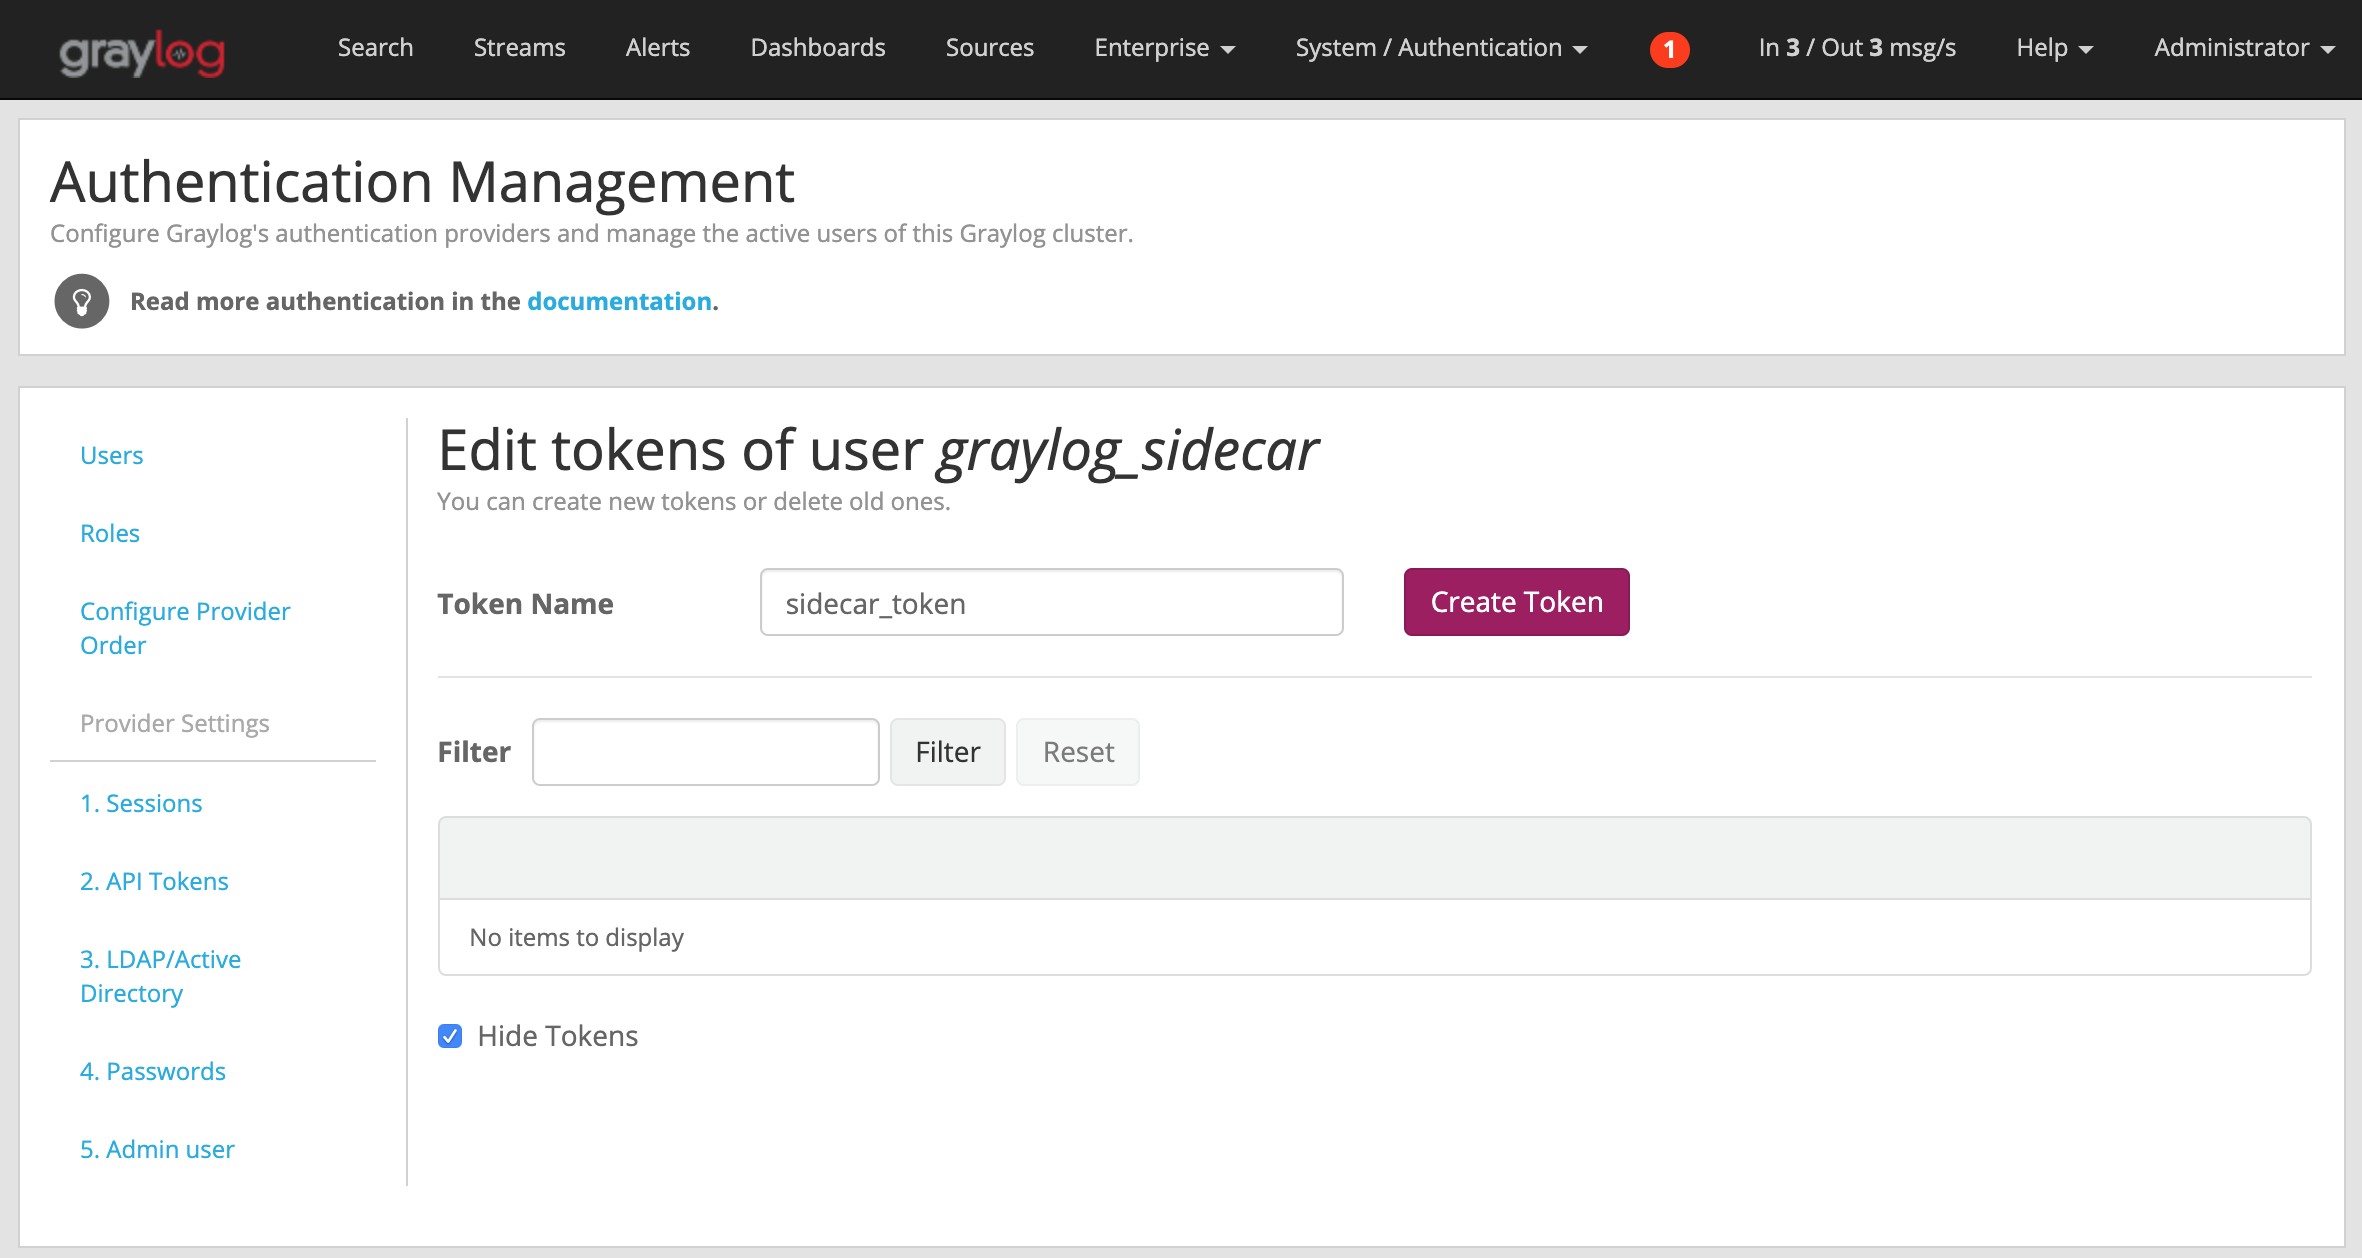Image resolution: width=2362 pixels, height=1258 pixels.
Task: Click into the Filter text box
Action: tap(705, 752)
